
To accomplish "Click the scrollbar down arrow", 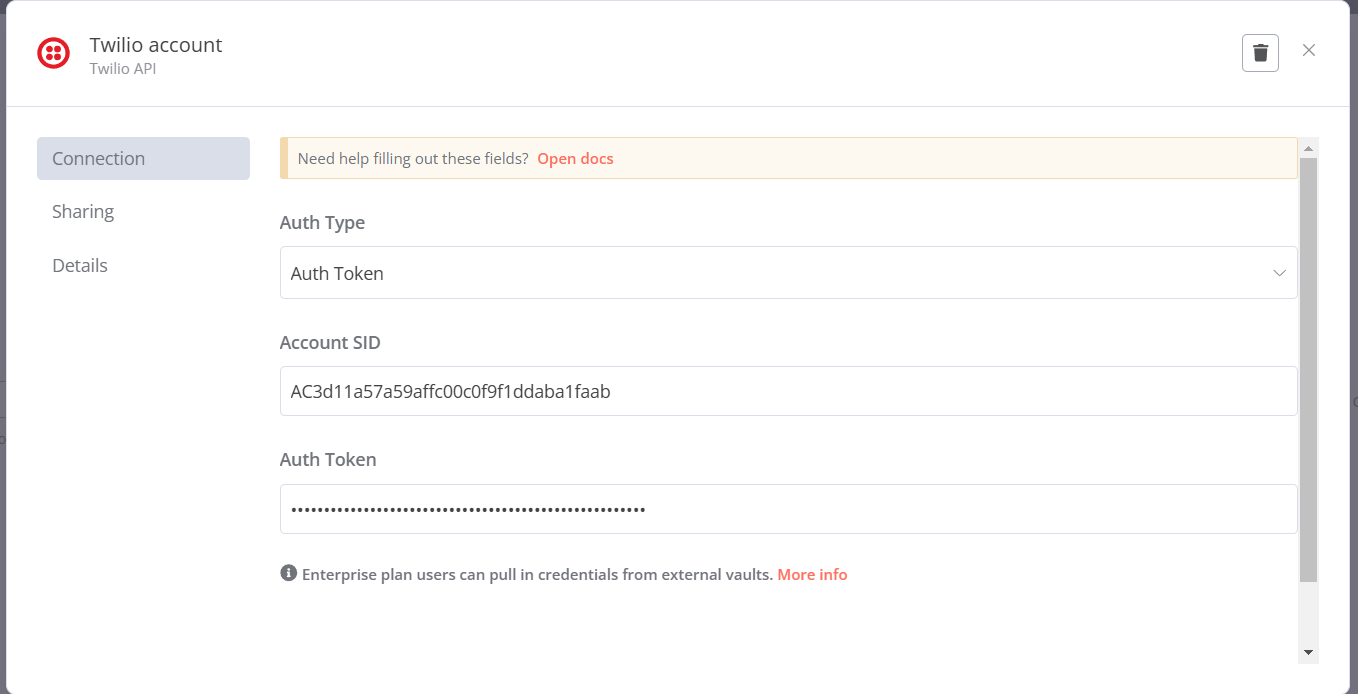I will point(1308,652).
